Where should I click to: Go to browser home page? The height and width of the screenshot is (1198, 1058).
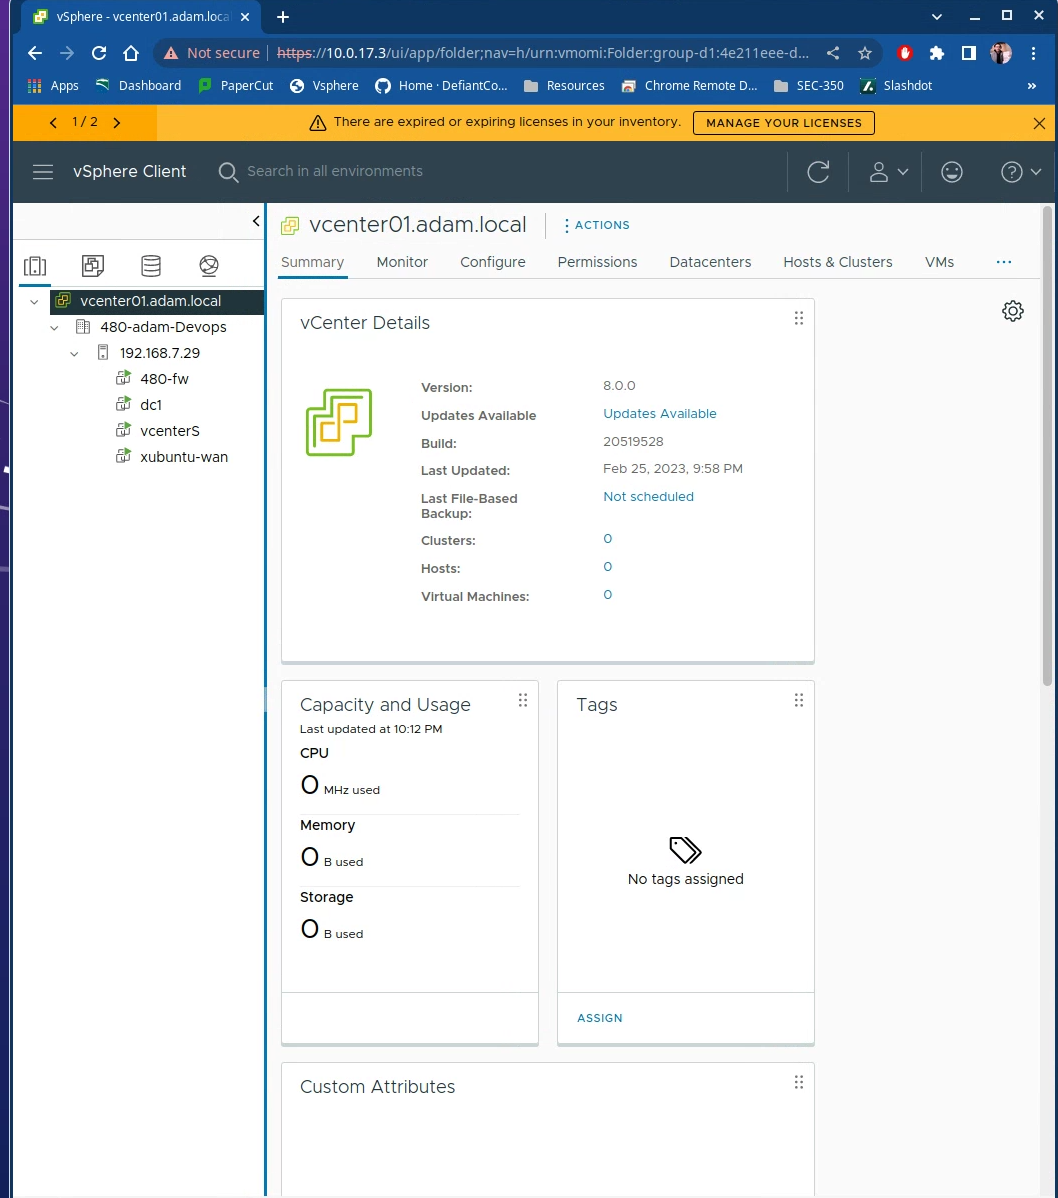(x=131, y=53)
